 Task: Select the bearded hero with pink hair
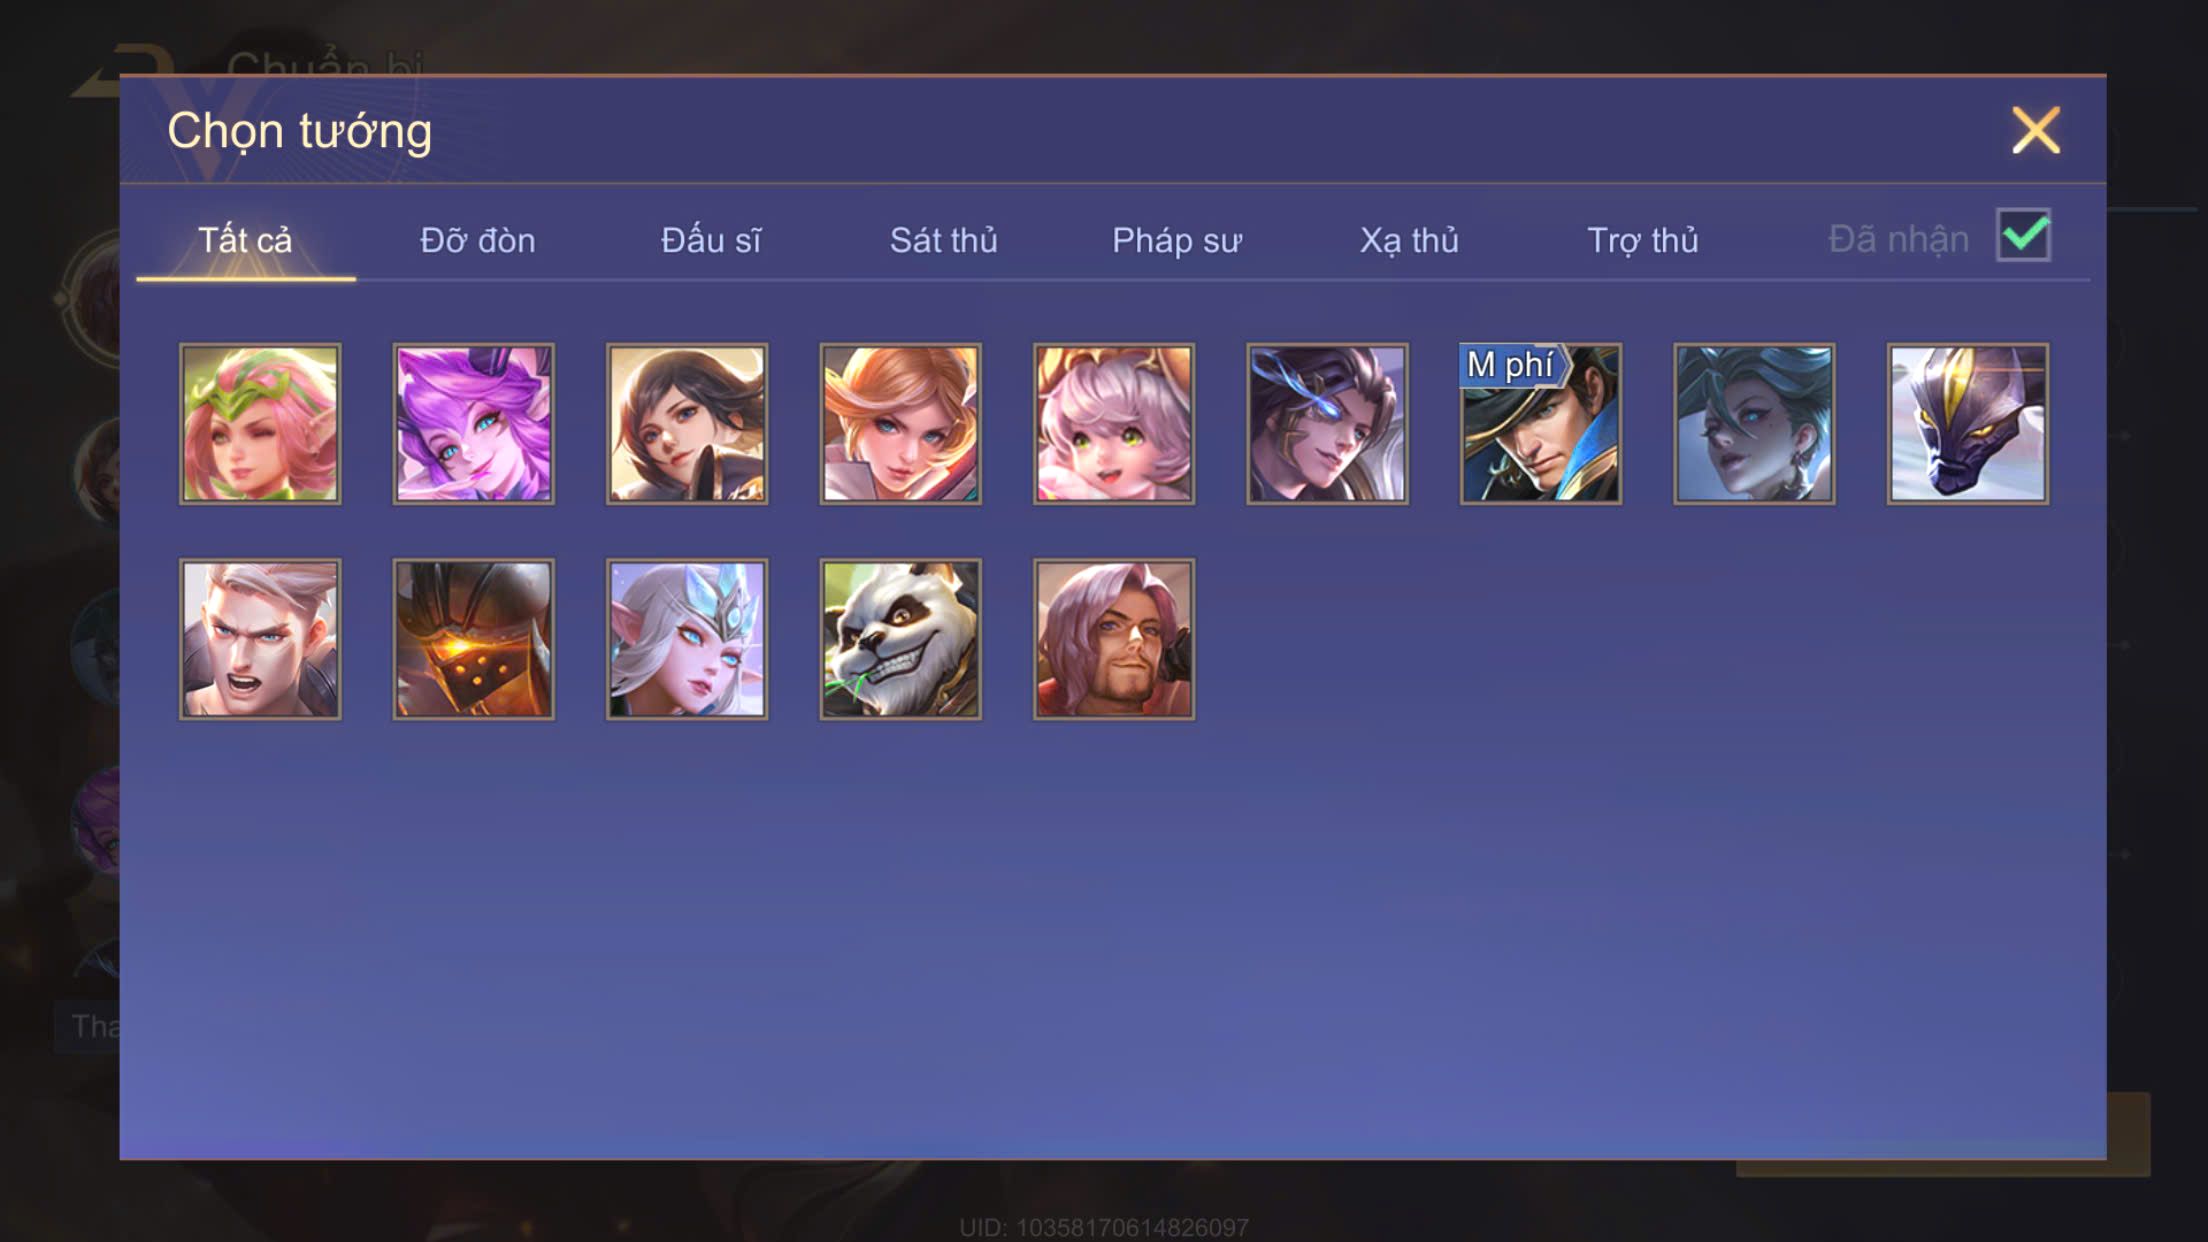point(1114,639)
